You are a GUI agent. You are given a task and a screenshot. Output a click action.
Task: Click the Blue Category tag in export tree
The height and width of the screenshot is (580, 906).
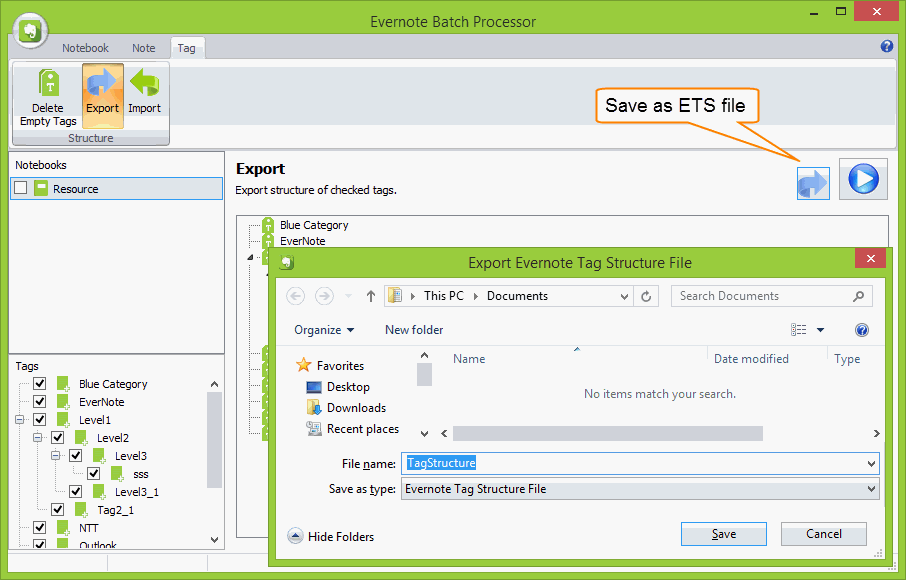(314, 225)
